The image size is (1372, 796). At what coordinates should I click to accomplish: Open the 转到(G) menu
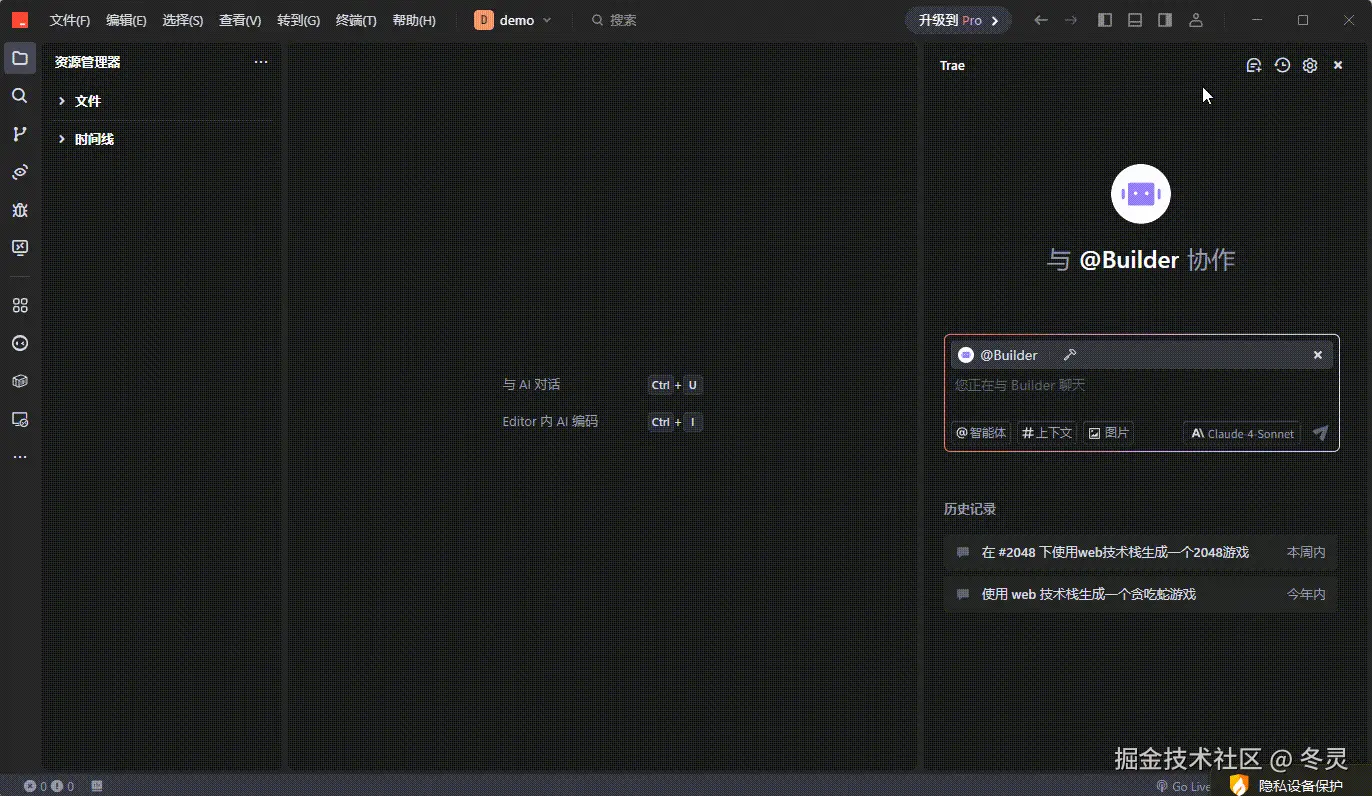(298, 20)
